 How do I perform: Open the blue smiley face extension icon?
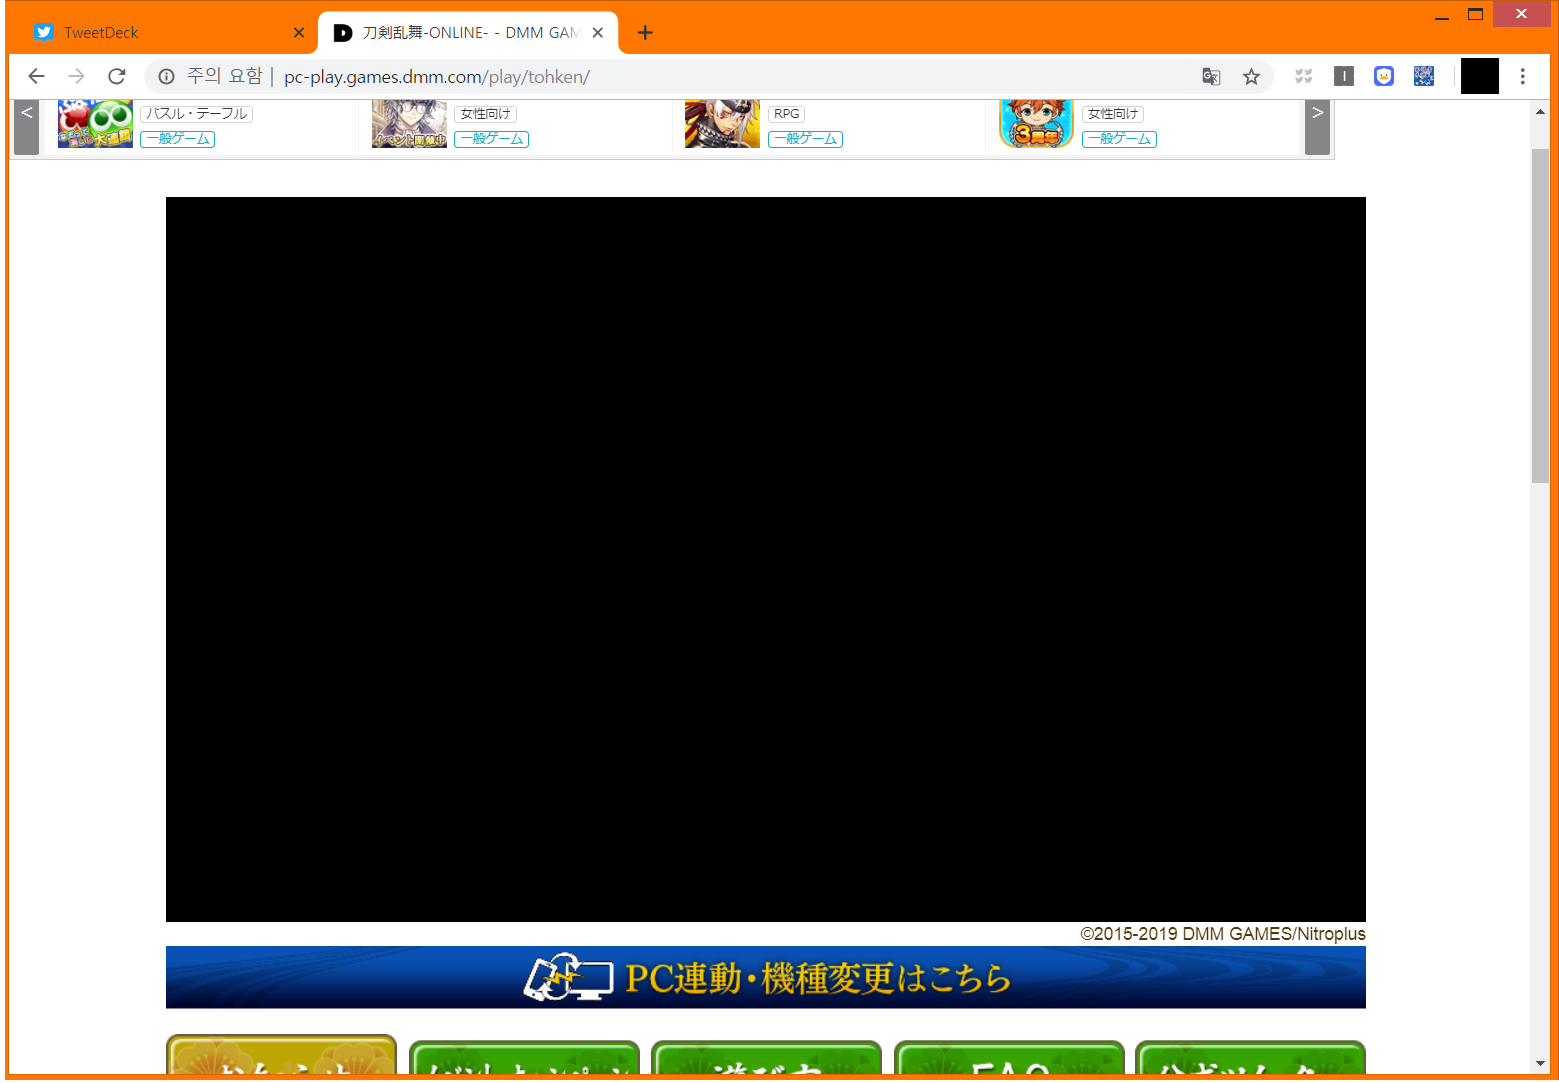pyautogui.click(x=1384, y=76)
